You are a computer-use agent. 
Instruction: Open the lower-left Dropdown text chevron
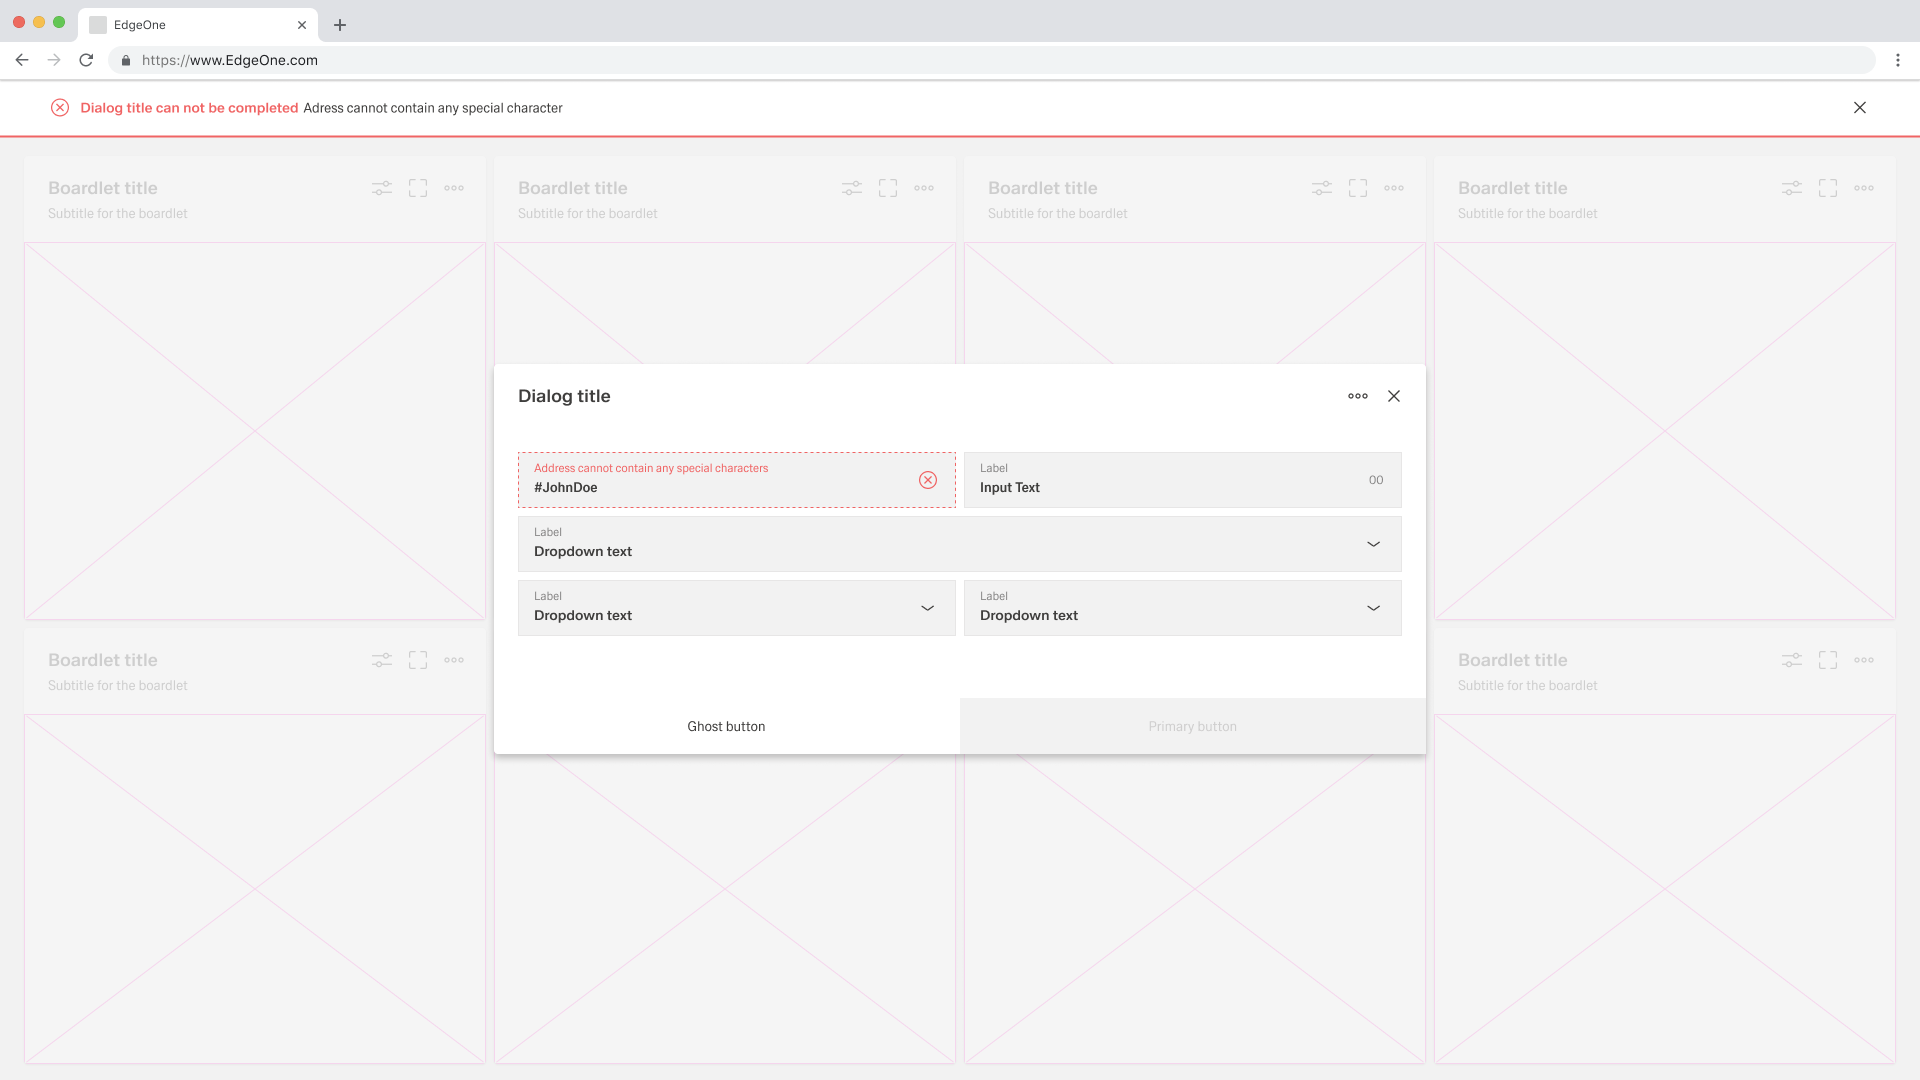click(927, 608)
